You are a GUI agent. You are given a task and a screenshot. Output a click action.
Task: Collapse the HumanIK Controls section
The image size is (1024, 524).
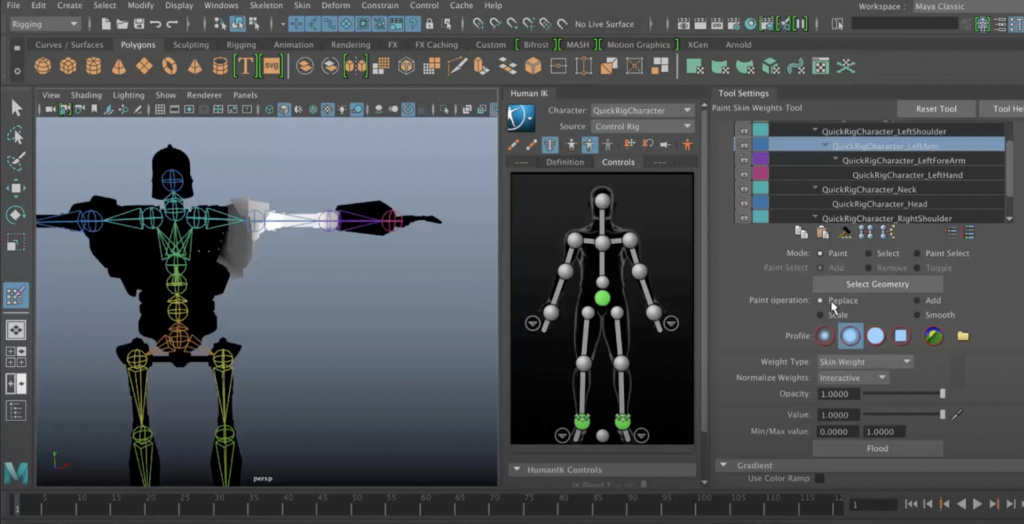(517, 470)
